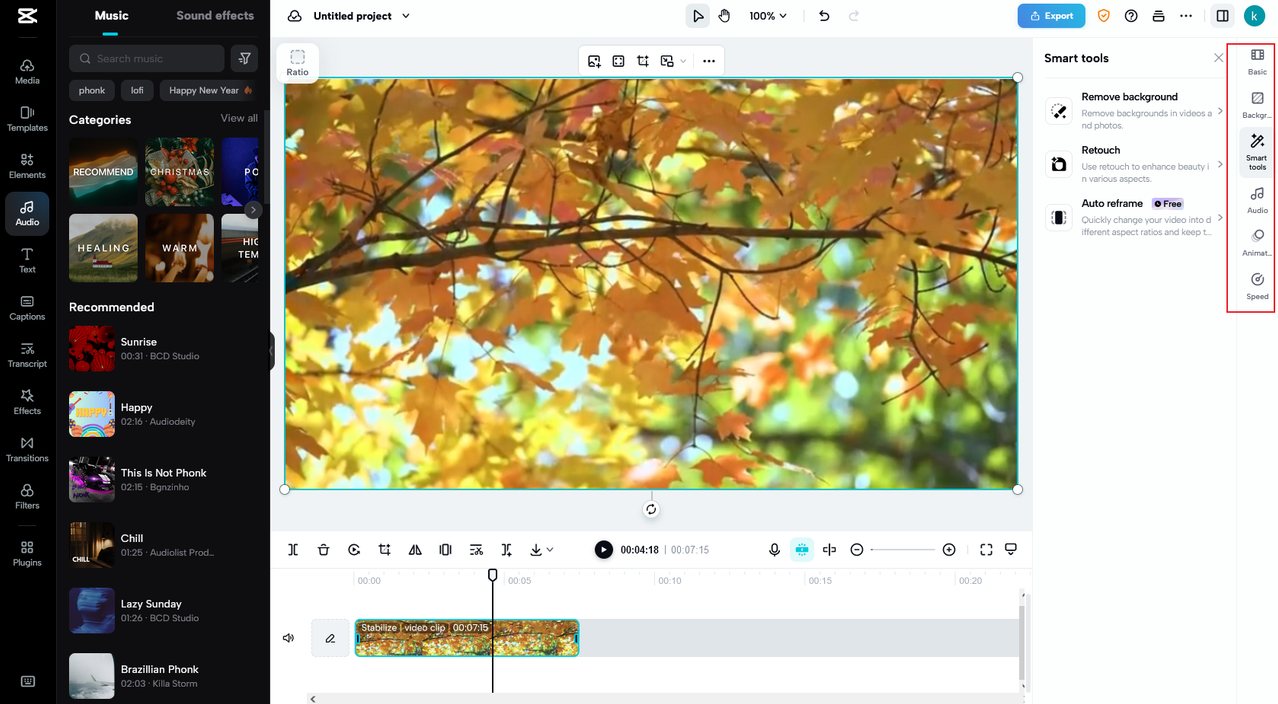
Task: Toggle the side panel layout button
Action: 1222,16
